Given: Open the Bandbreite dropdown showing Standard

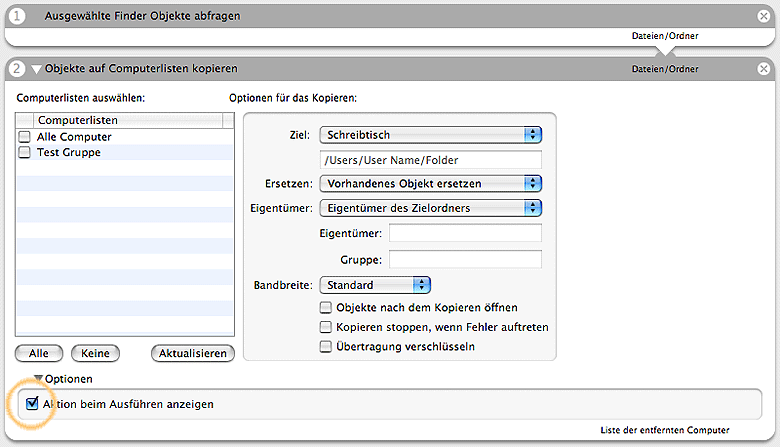Looking at the screenshot, I should pos(375,285).
